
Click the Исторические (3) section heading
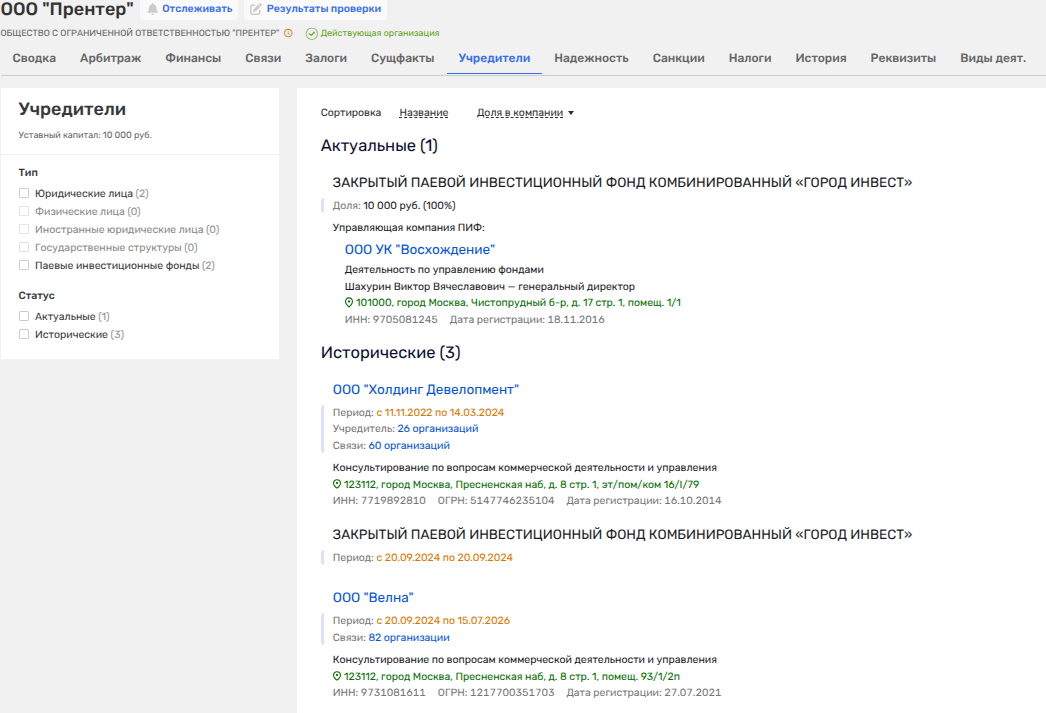point(390,352)
